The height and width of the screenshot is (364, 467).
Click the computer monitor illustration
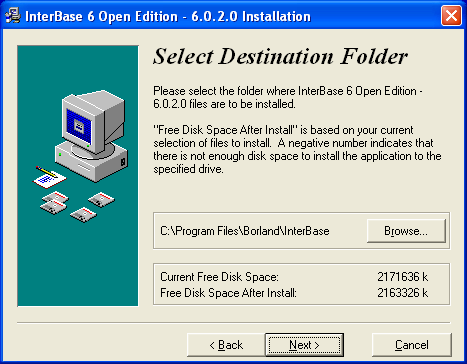[x=93, y=122]
